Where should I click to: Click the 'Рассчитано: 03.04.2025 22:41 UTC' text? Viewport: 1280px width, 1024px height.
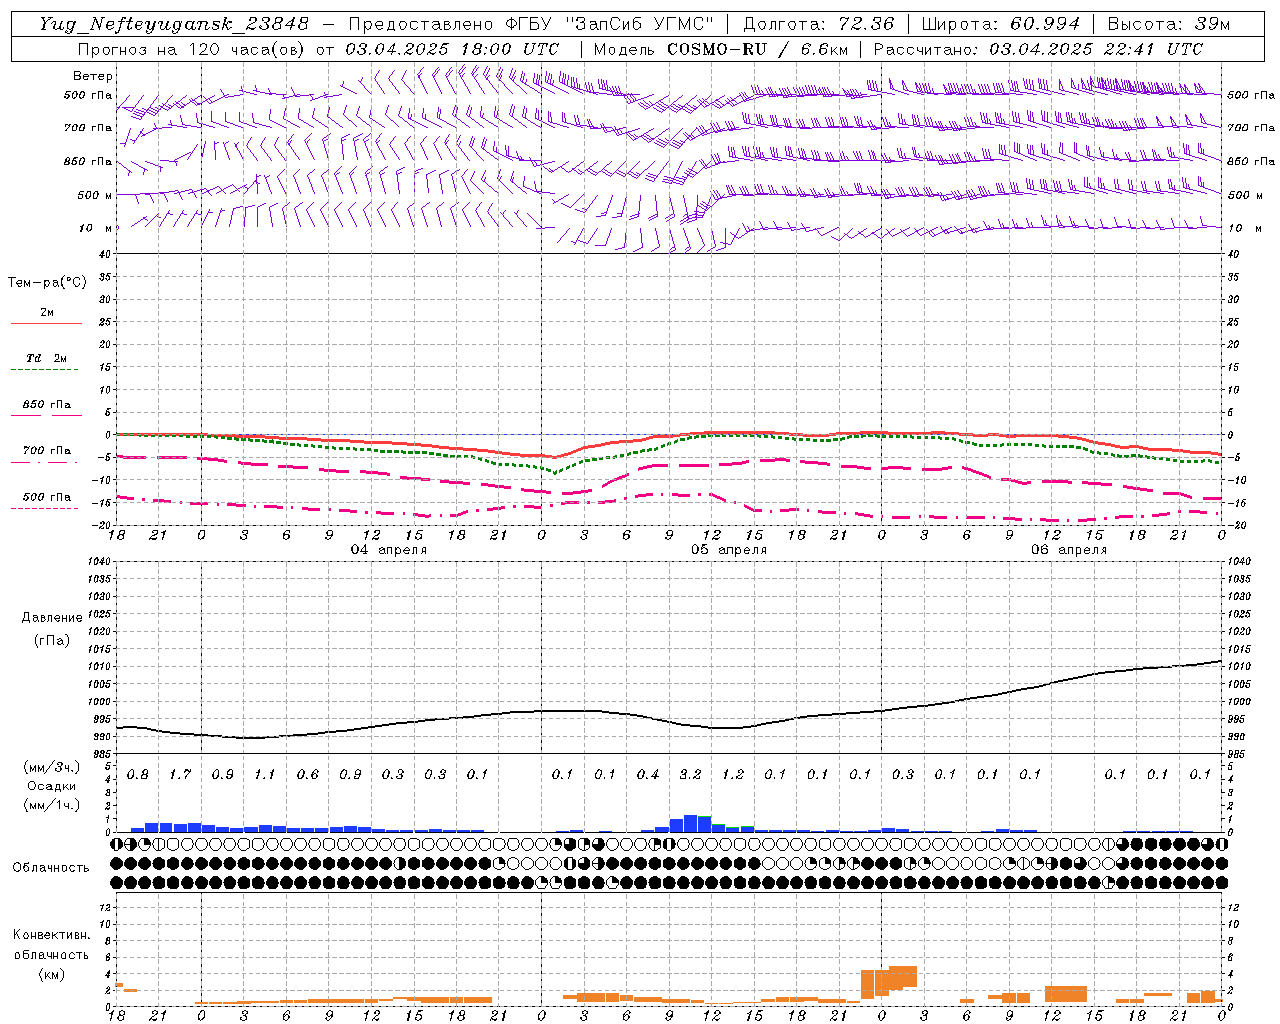(x=1038, y=49)
